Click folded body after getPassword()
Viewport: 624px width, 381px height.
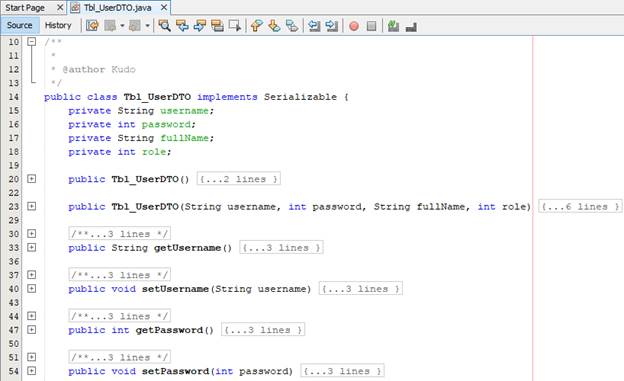(x=263, y=330)
